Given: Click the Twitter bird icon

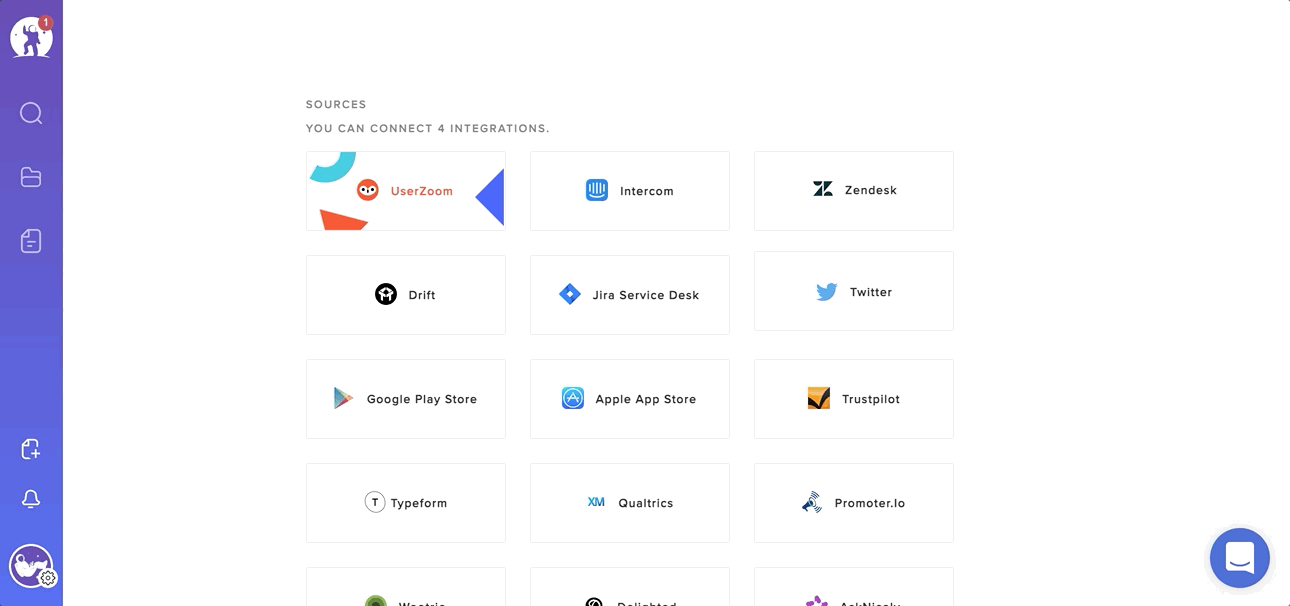Looking at the screenshot, I should point(827,292).
